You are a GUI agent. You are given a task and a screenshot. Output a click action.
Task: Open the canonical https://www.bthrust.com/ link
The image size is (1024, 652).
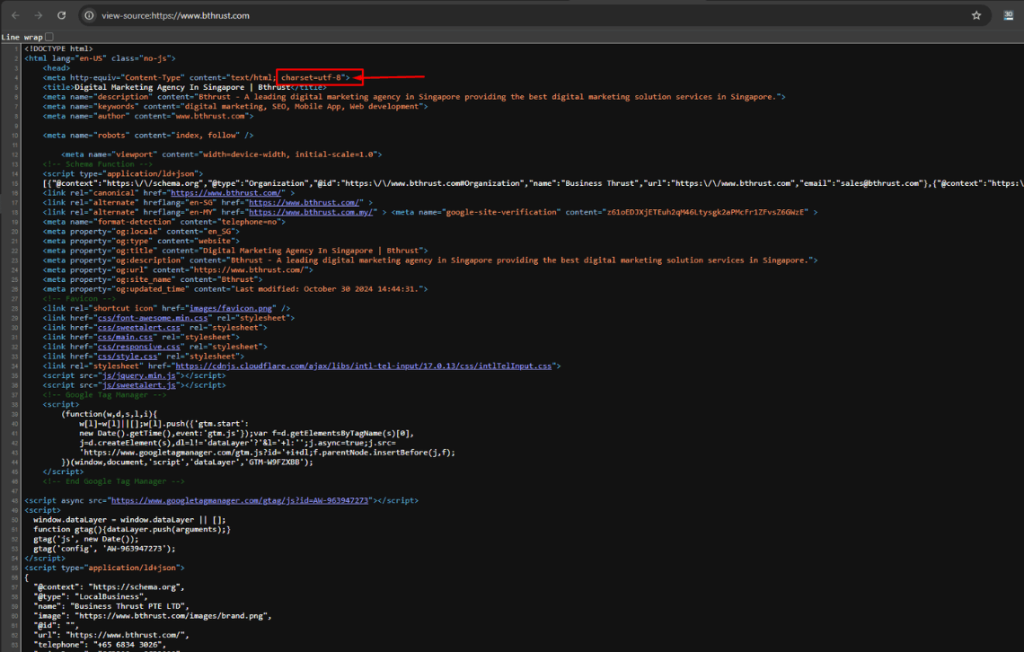tap(227, 193)
